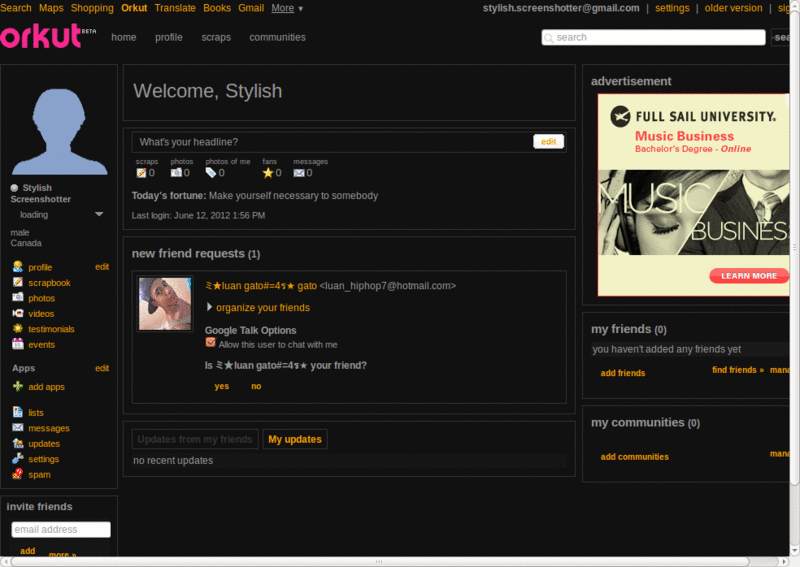
Task: Open Maps in the Google top bar
Action: coord(51,8)
